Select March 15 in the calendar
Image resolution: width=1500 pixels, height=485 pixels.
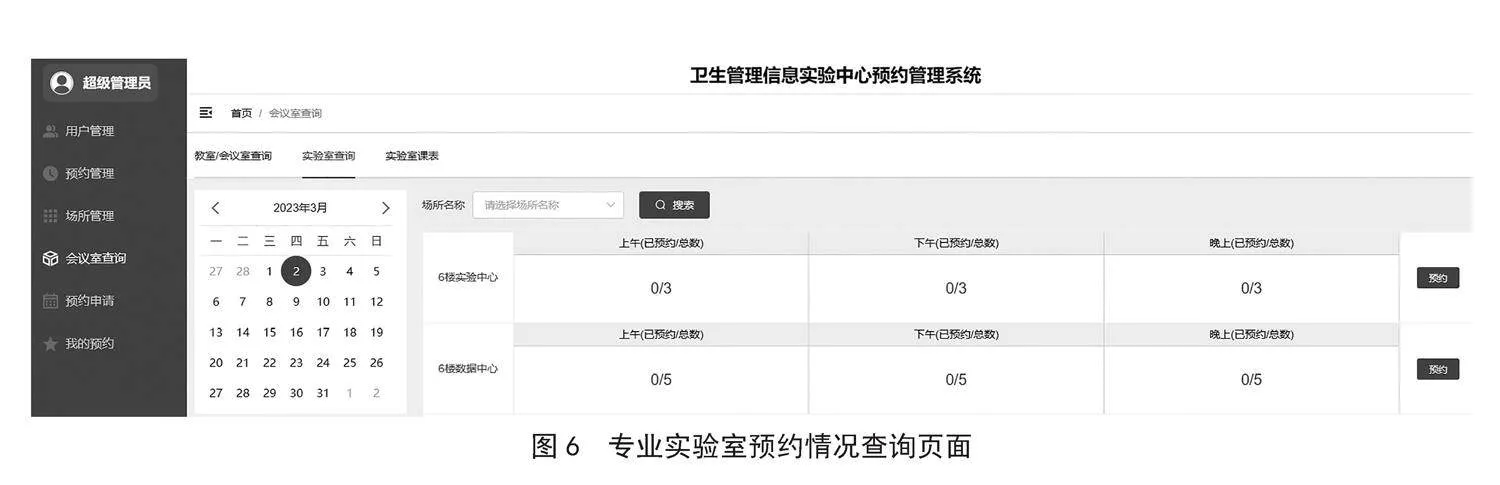pyautogui.click(x=269, y=333)
